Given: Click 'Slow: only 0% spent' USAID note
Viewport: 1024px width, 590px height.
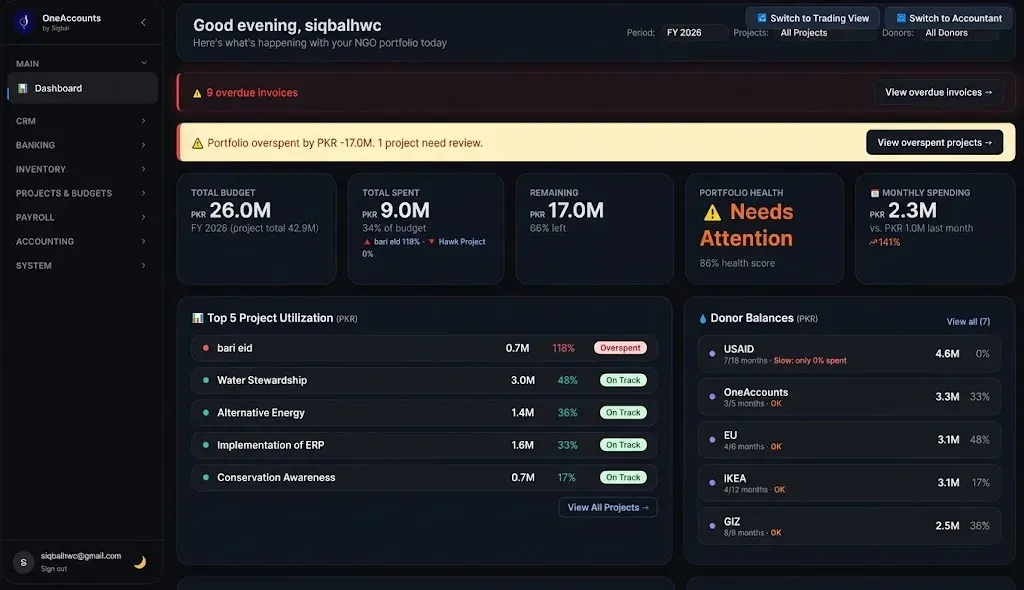Looking at the screenshot, I should click(x=810, y=361).
